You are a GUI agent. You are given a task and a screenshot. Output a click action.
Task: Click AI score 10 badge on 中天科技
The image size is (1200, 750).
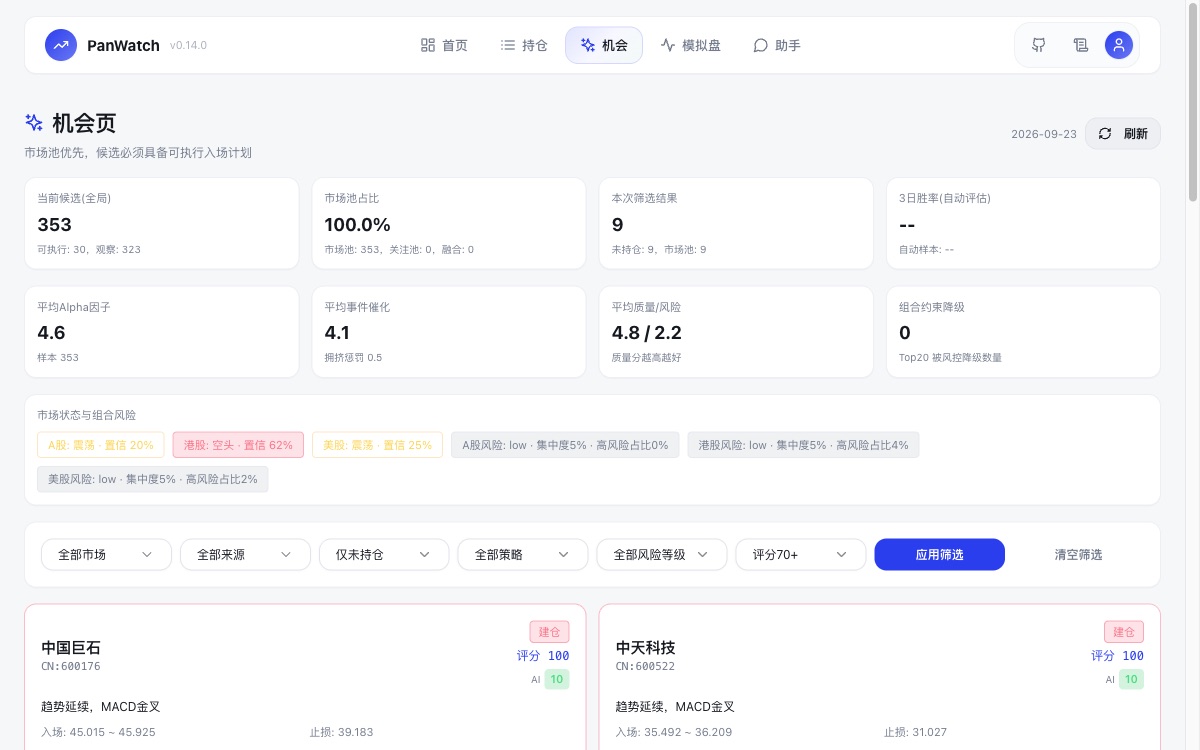[x=1131, y=680]
